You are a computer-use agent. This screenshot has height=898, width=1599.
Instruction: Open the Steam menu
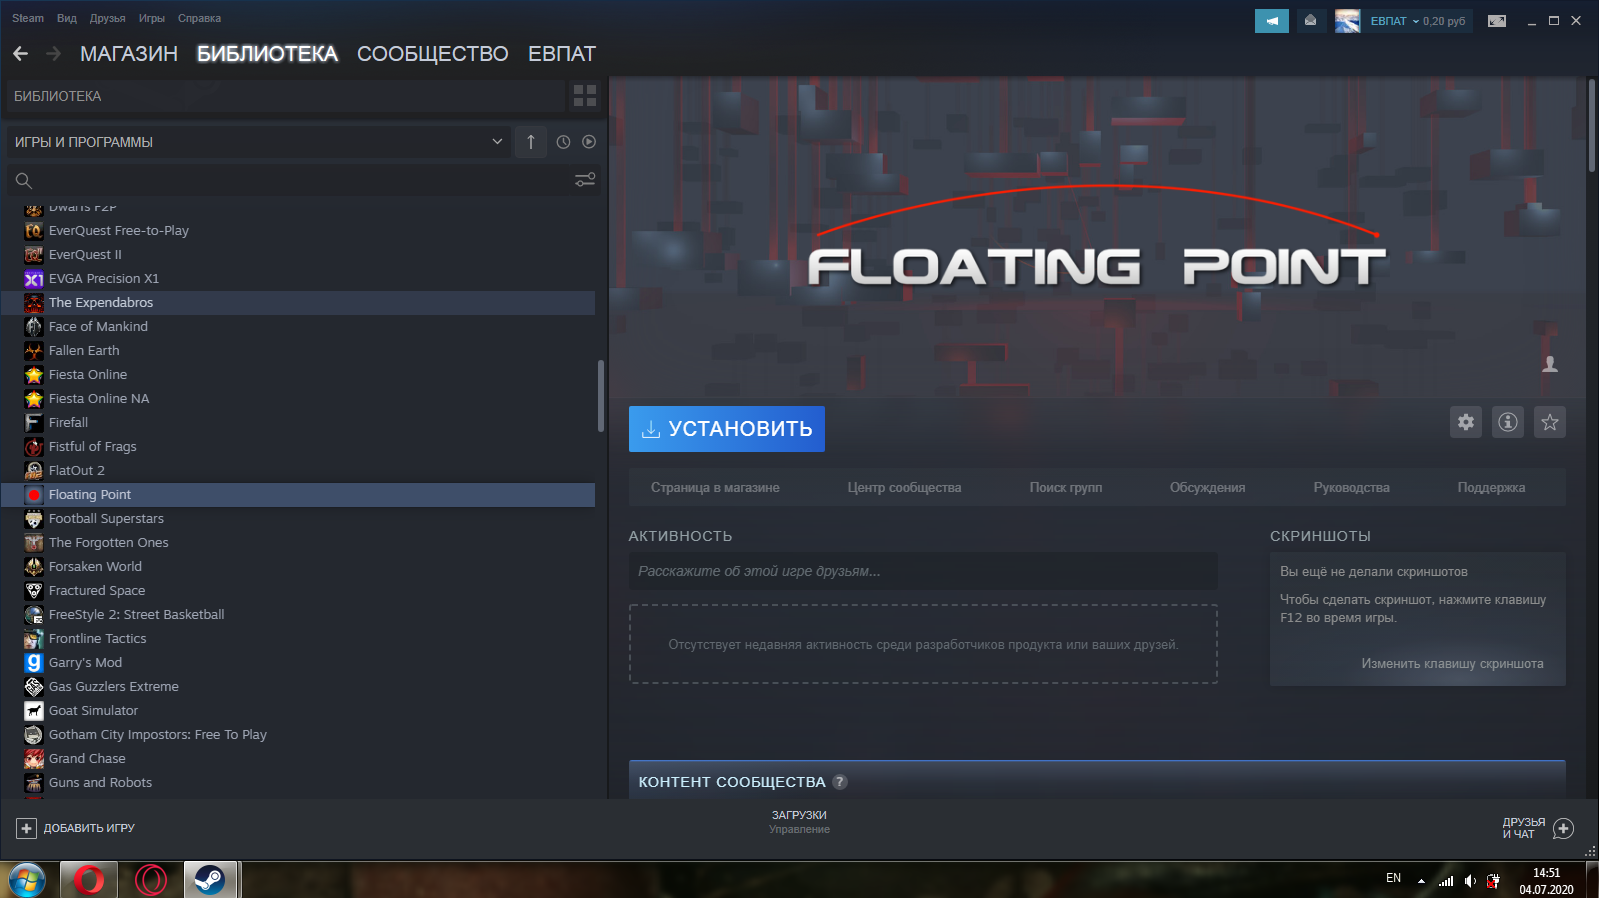28,18
